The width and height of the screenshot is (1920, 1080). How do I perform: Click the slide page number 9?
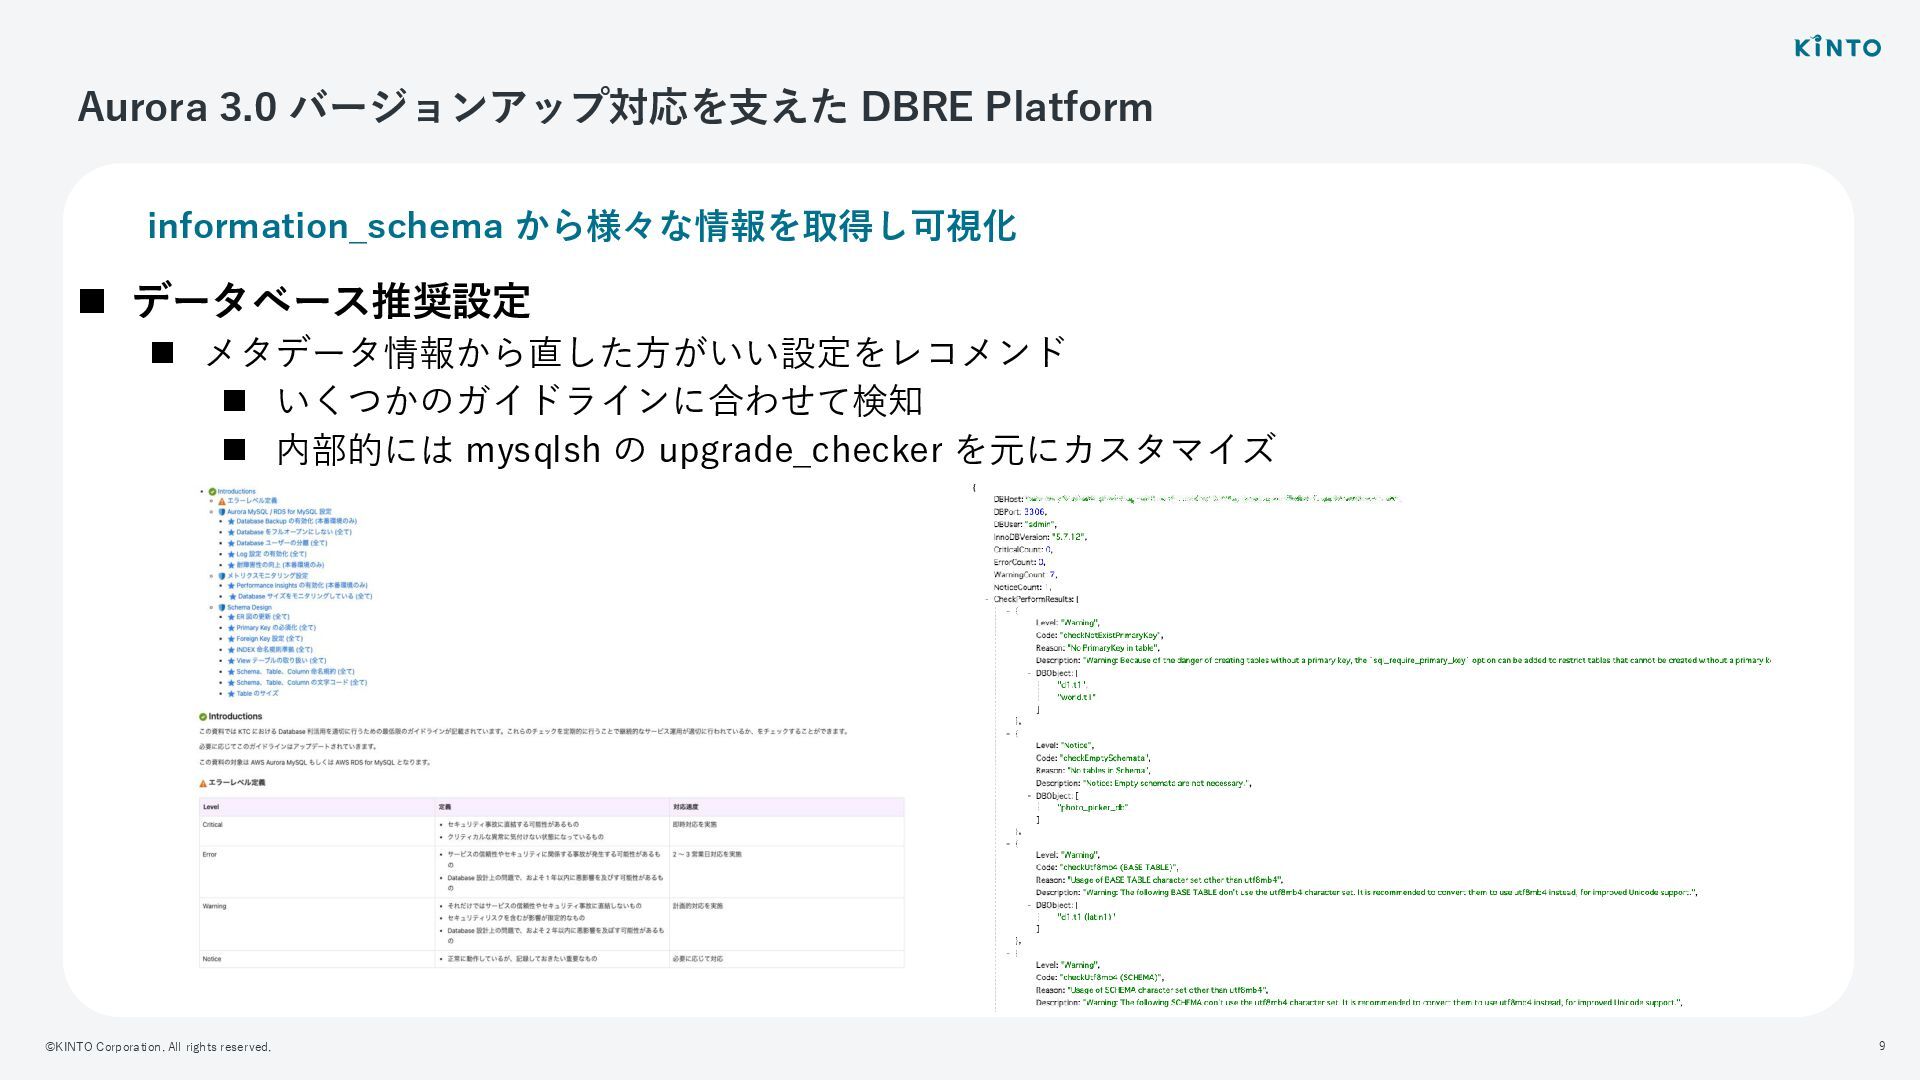coord(1882,1046)
